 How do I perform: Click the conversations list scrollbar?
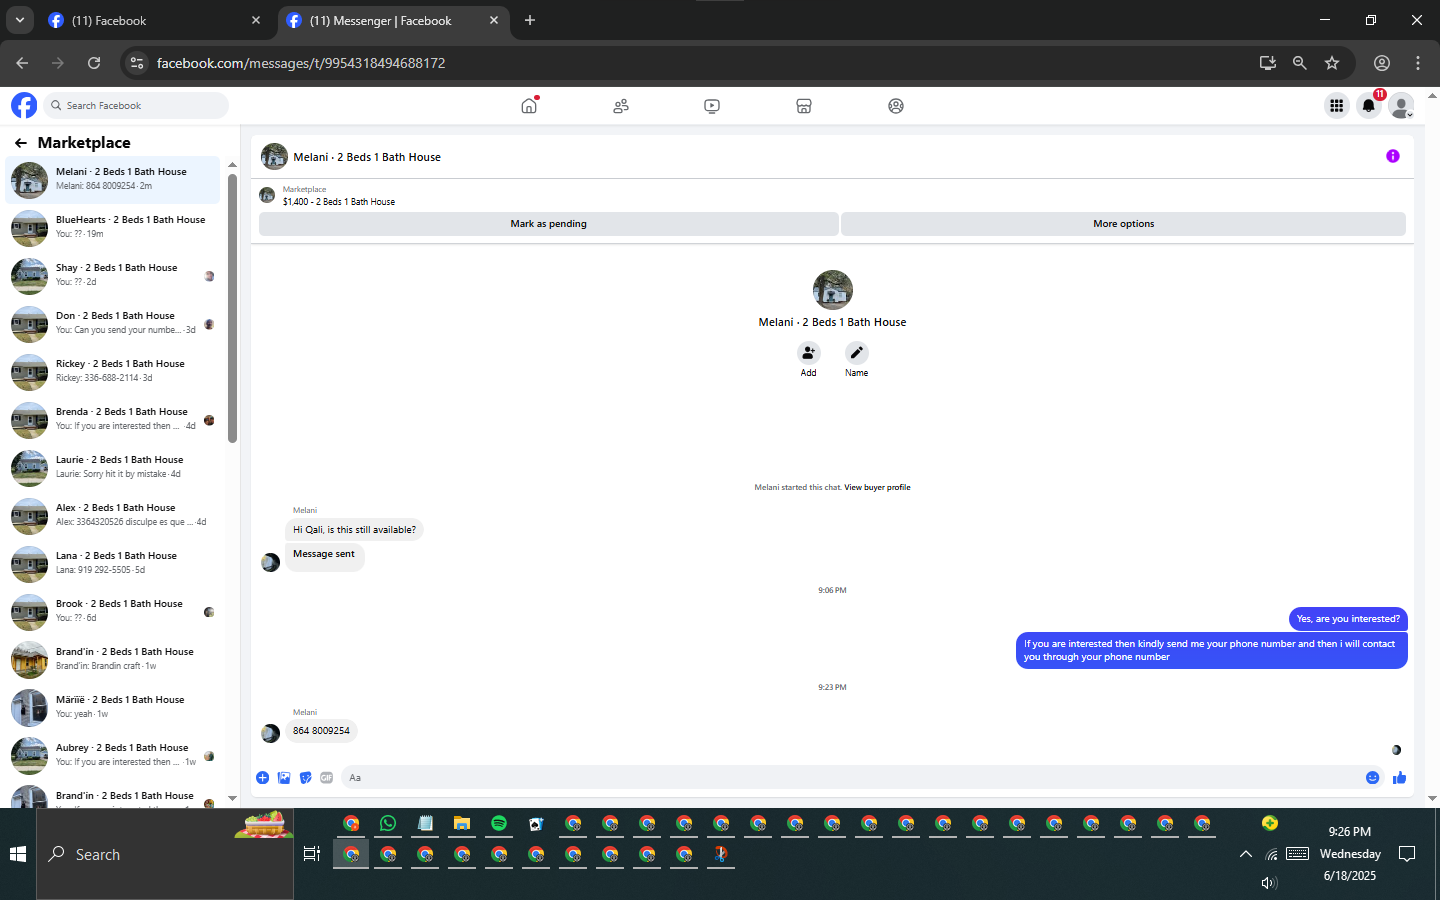(232, 308)
